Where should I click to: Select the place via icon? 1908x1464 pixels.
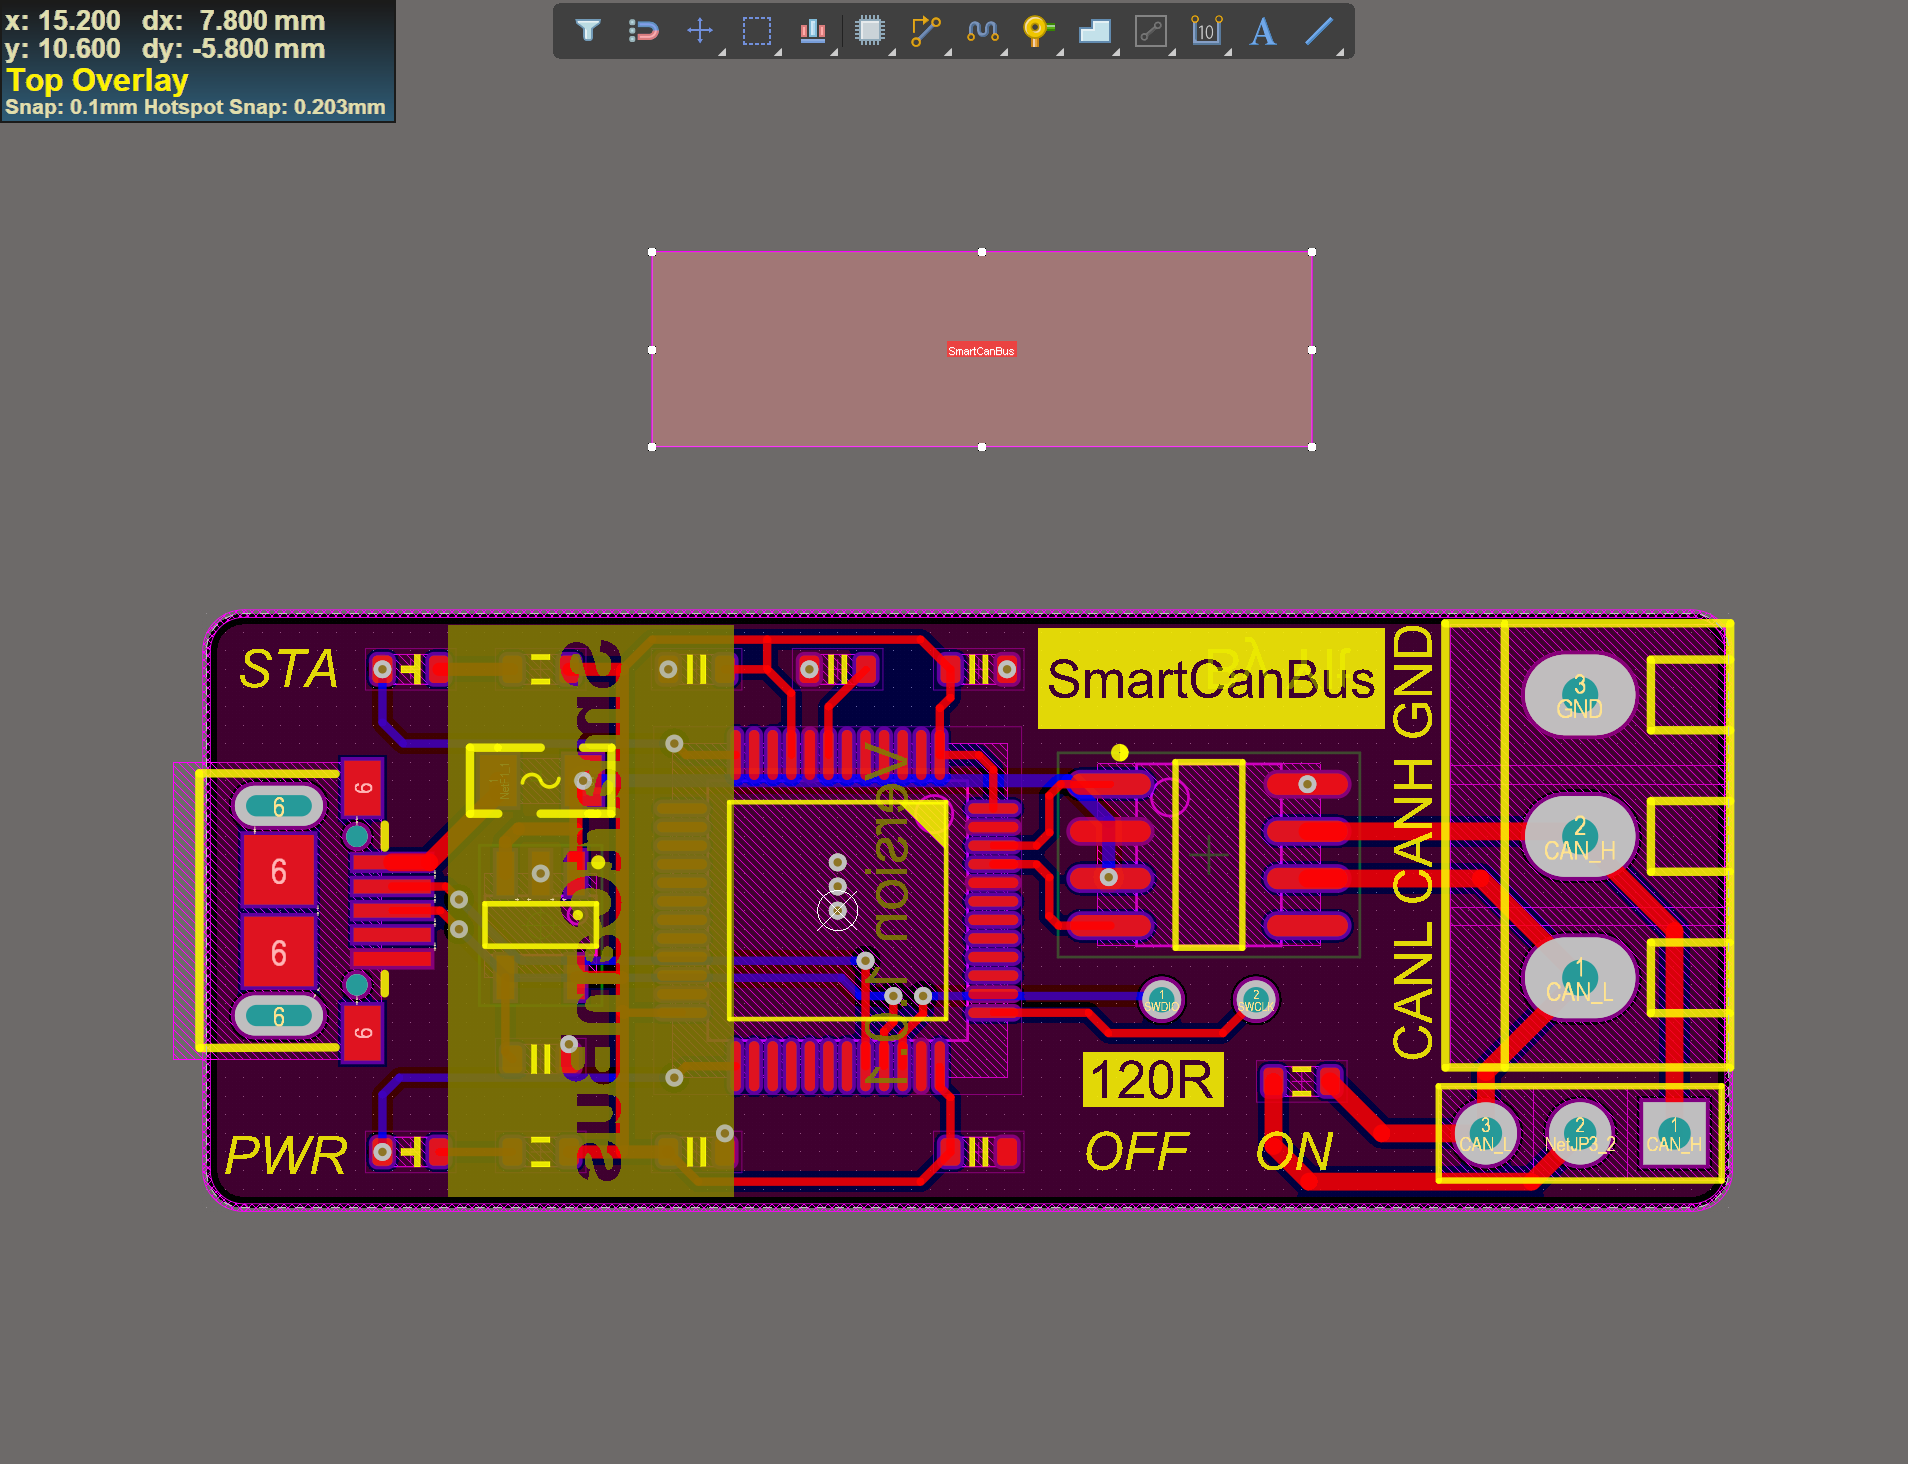1039,31
